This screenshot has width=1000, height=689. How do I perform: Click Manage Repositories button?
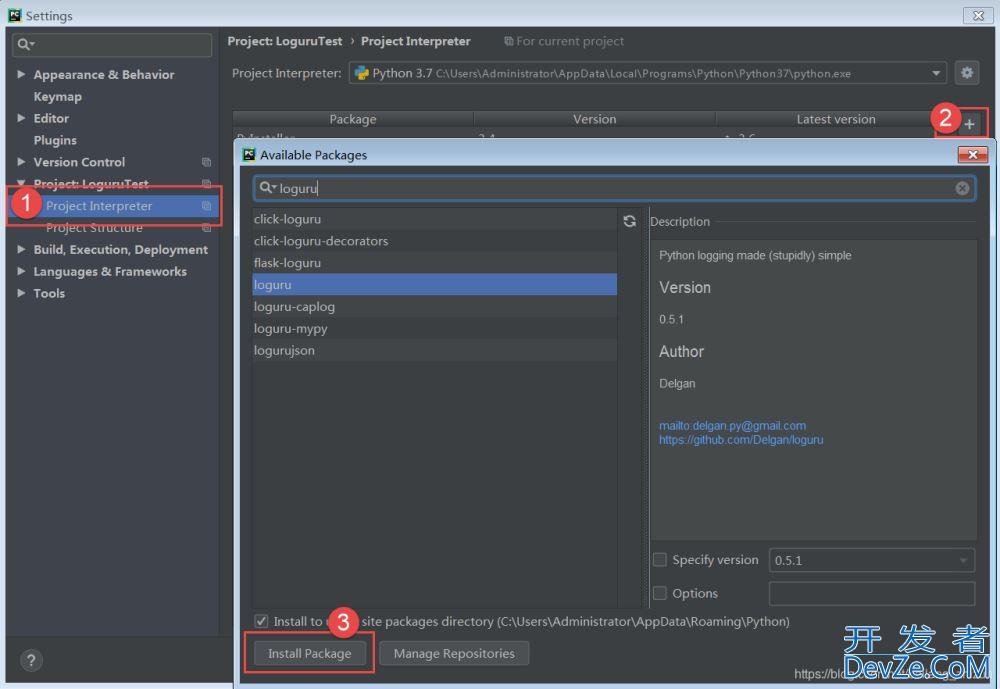click(x=454, y=653)
